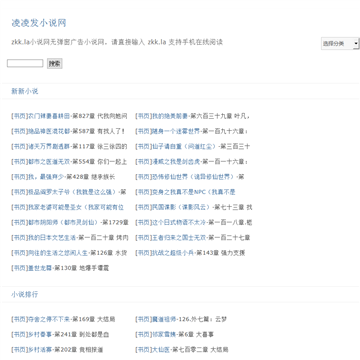Screen dimensions: 360x360
Task: Open 变身之我真不是NPC novel link
Action: tap(194, 192)
